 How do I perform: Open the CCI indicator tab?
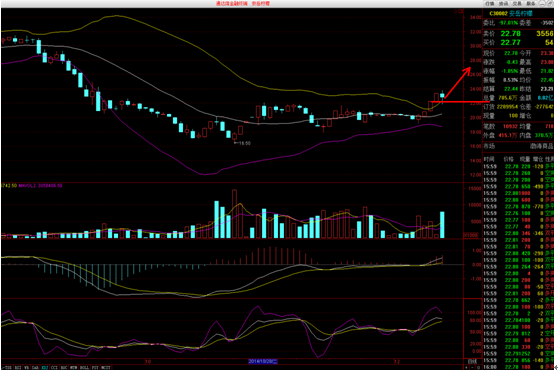pyautogui.click(x=54, y=367)
